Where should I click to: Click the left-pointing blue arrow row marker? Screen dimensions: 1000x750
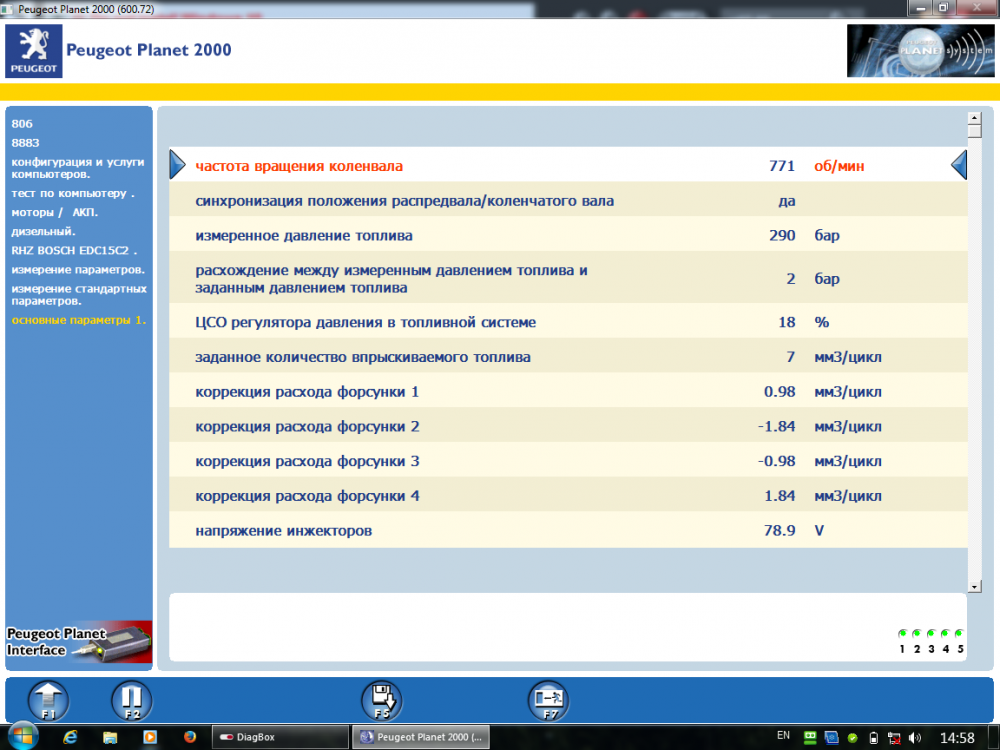coord(958,164)
